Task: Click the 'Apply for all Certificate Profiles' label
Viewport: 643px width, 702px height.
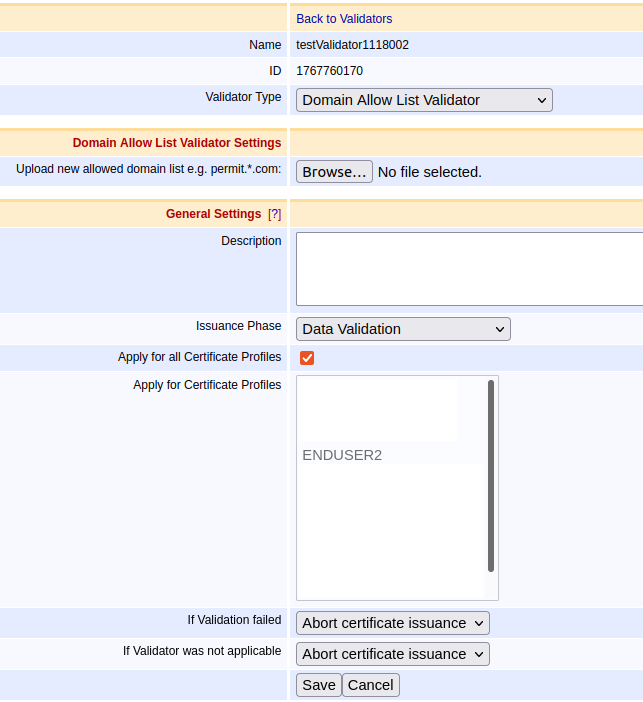Action: [x=199, y=357]
